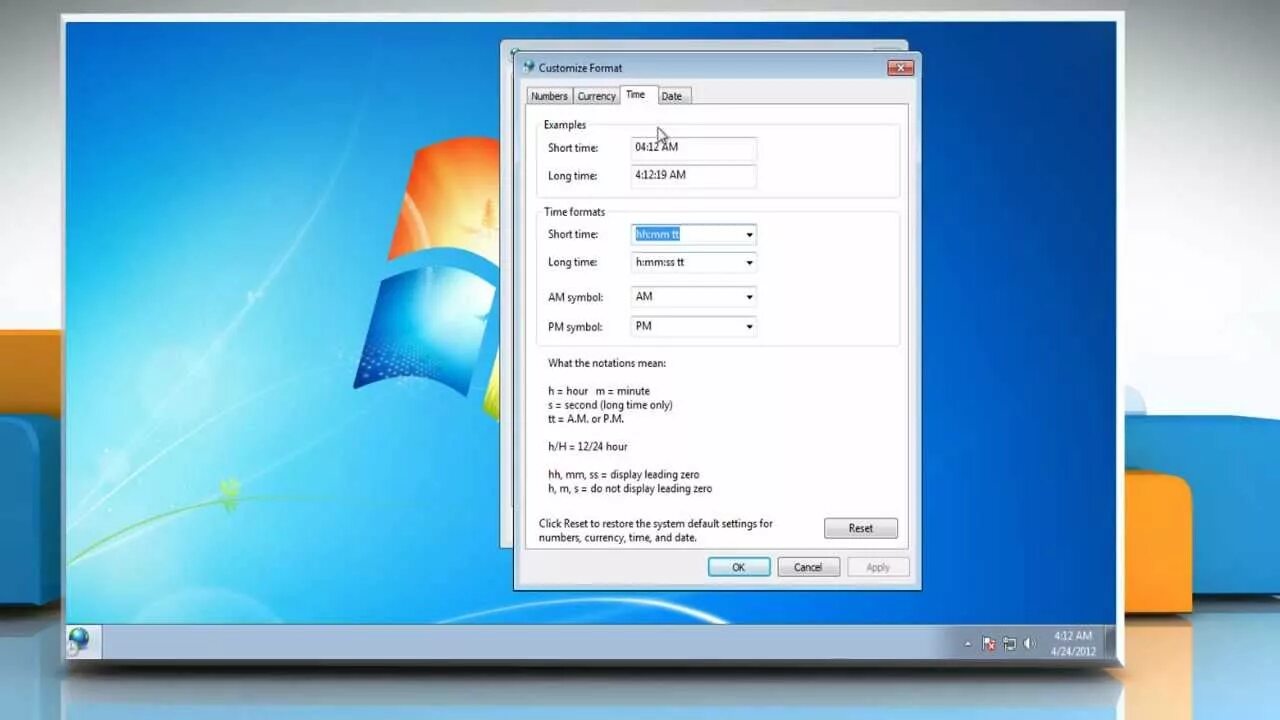
Task: Switch to the Numbers tab
Action: 549,96
